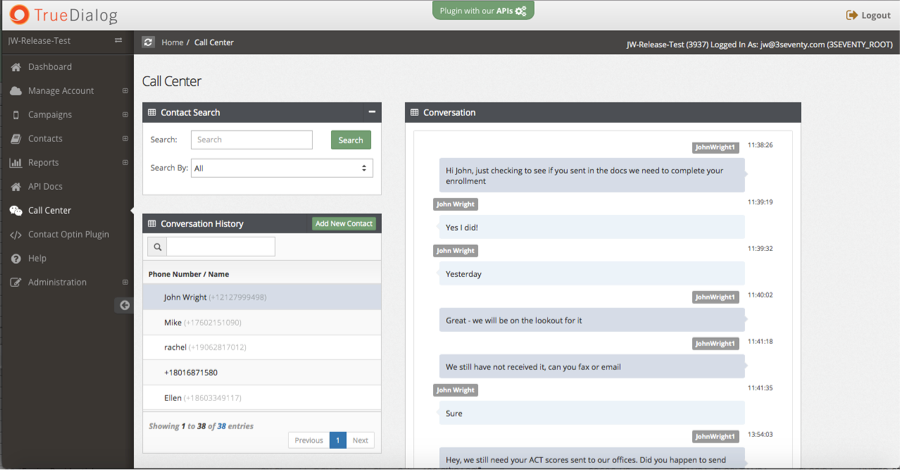Select the +18016871580 conversation row
900x470 pixels.
(262, 372)
